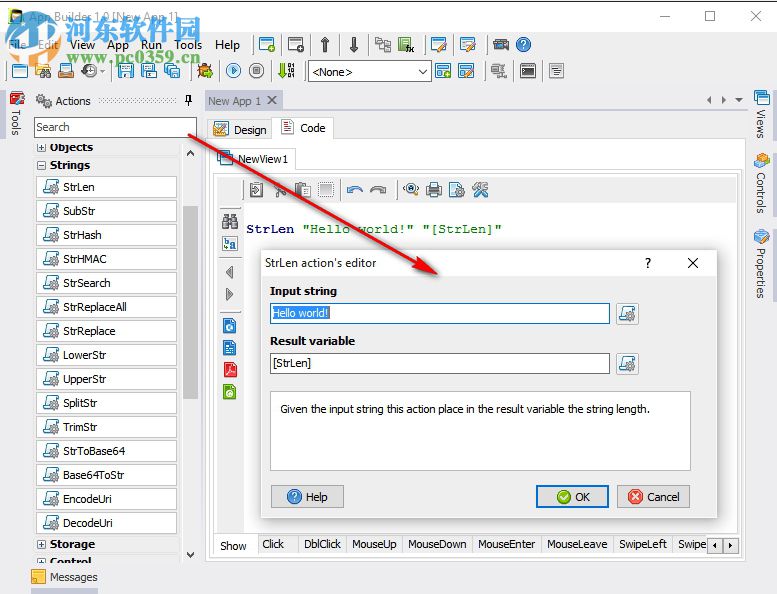
Task: Select the Base64ToStr action
Action: click(x=106, y=475)
